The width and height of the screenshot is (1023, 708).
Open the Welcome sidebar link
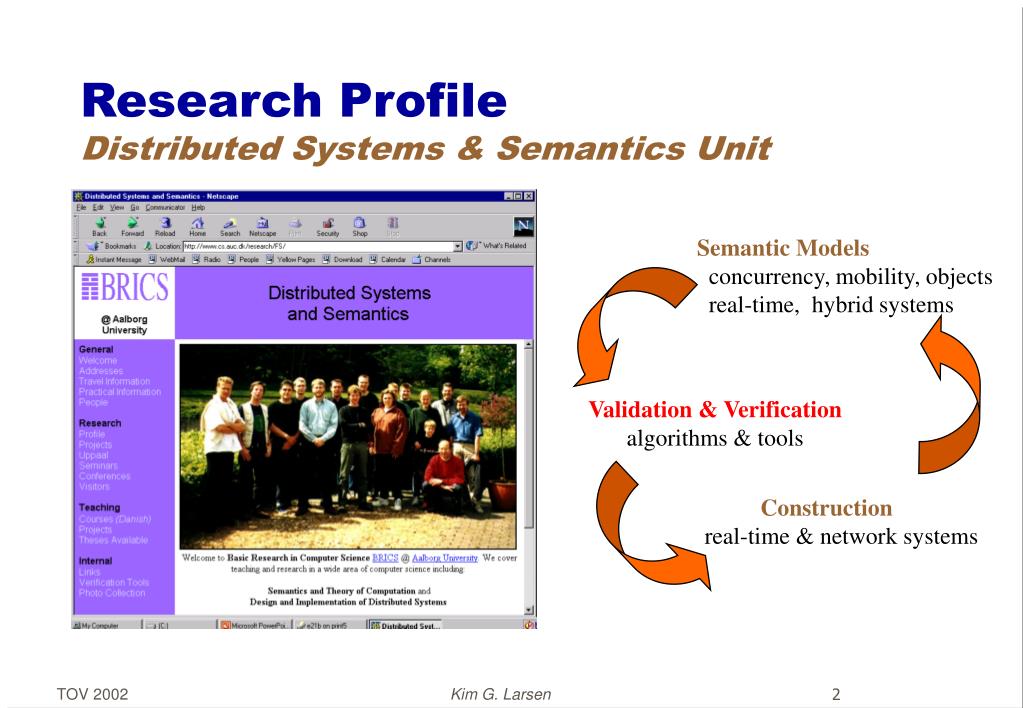98,360
